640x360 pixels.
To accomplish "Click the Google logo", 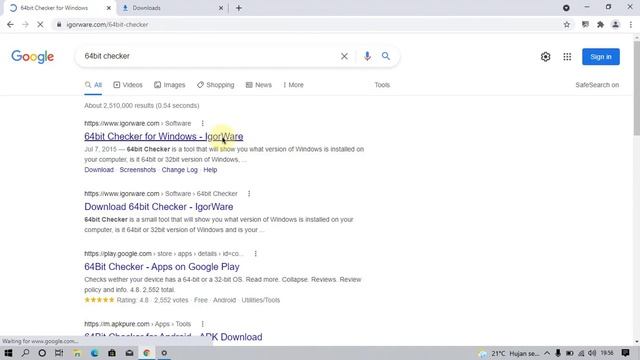I will (33, 57).
